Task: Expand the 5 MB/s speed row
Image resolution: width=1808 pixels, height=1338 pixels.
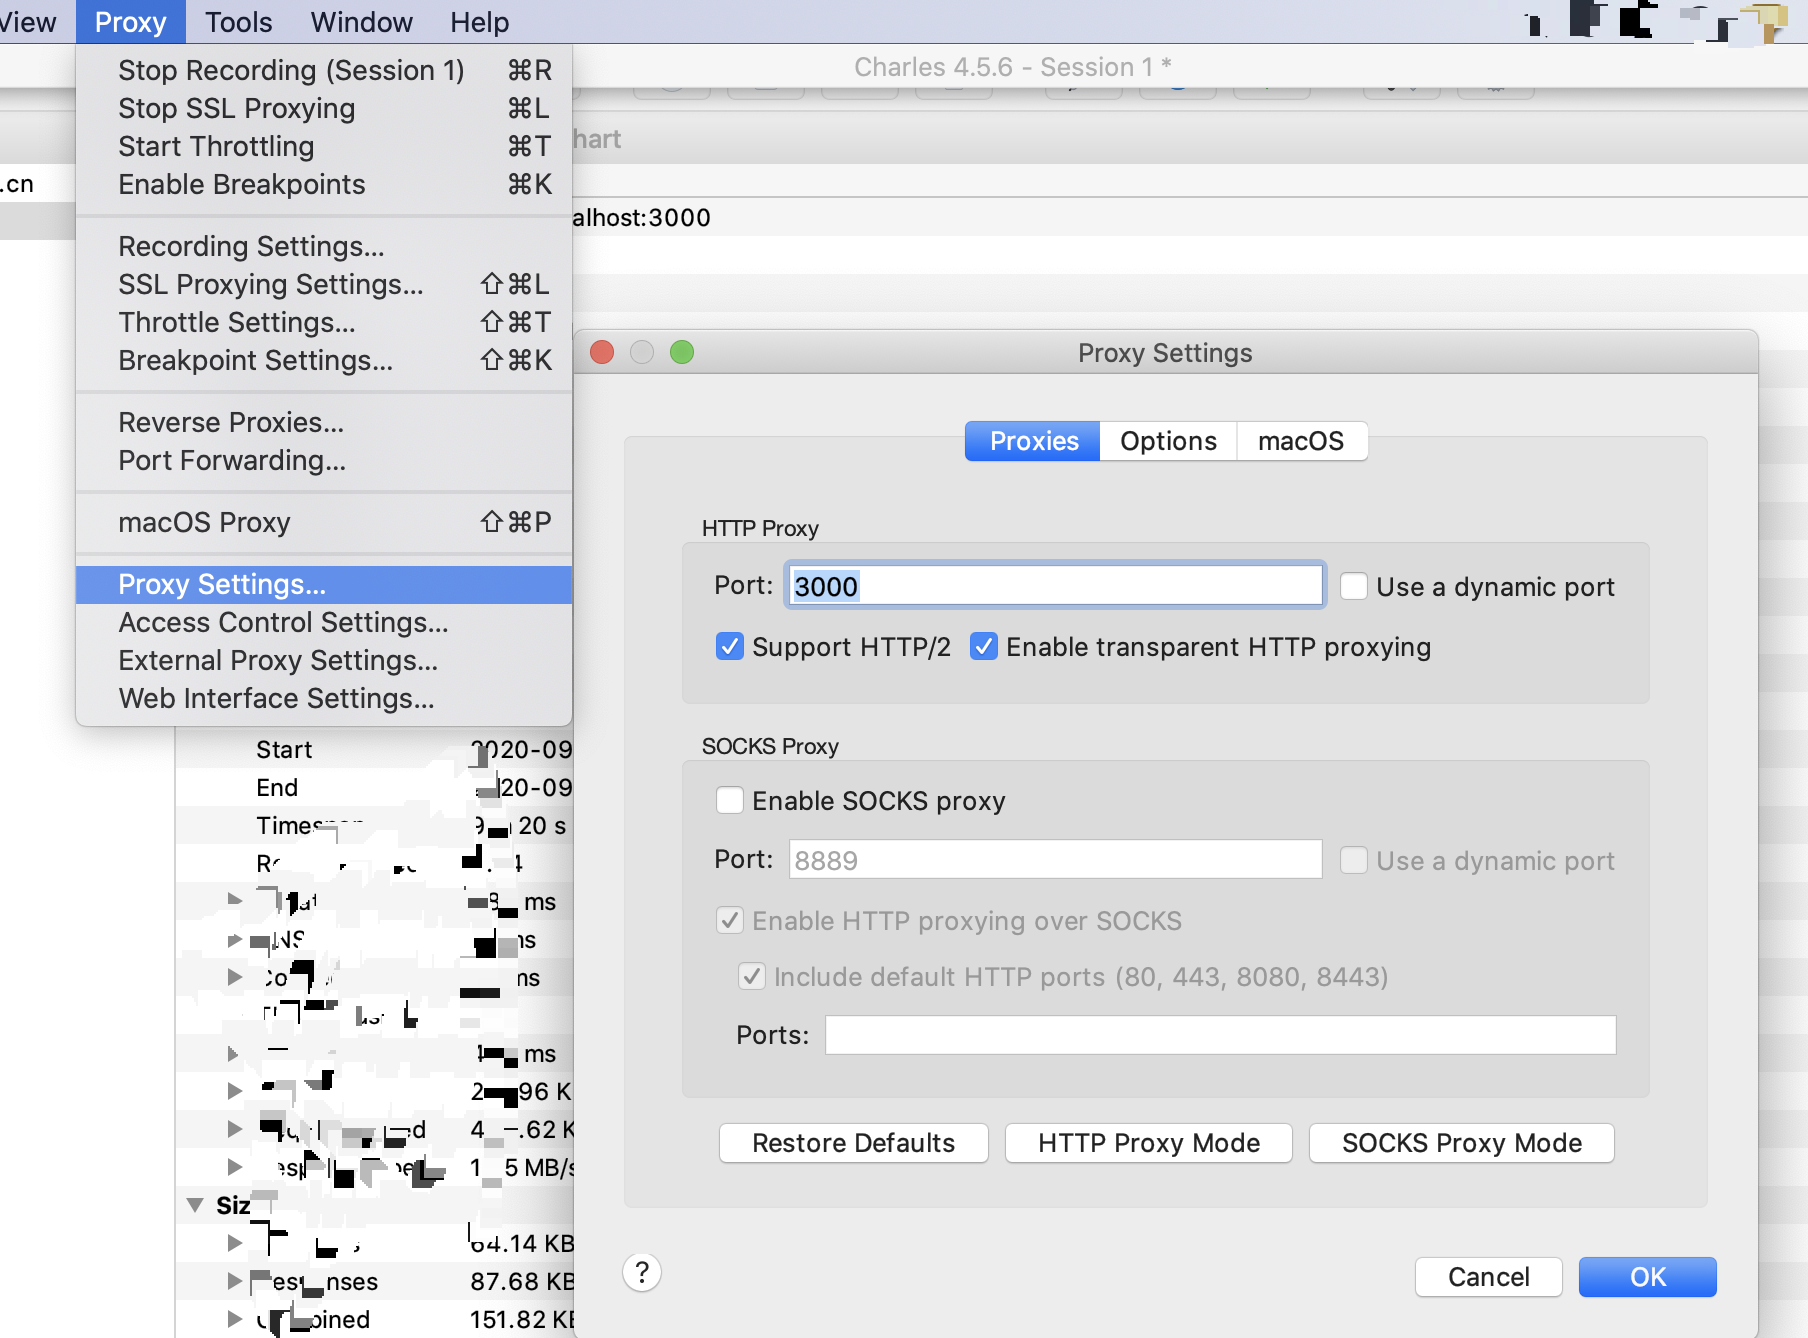Action: (x=235, y=1167)
